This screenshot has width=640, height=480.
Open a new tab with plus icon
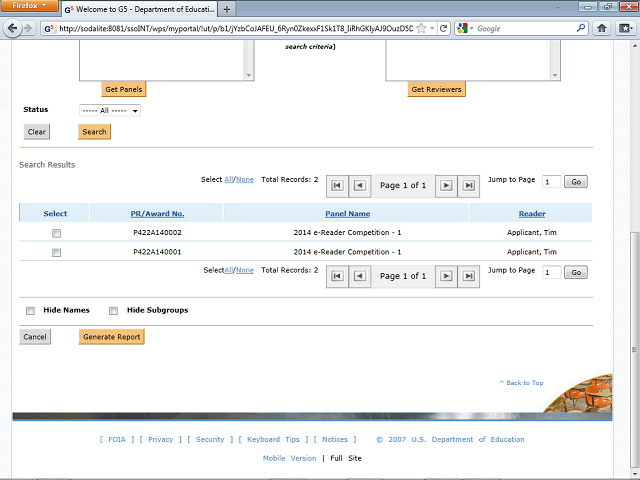(227, 9)
